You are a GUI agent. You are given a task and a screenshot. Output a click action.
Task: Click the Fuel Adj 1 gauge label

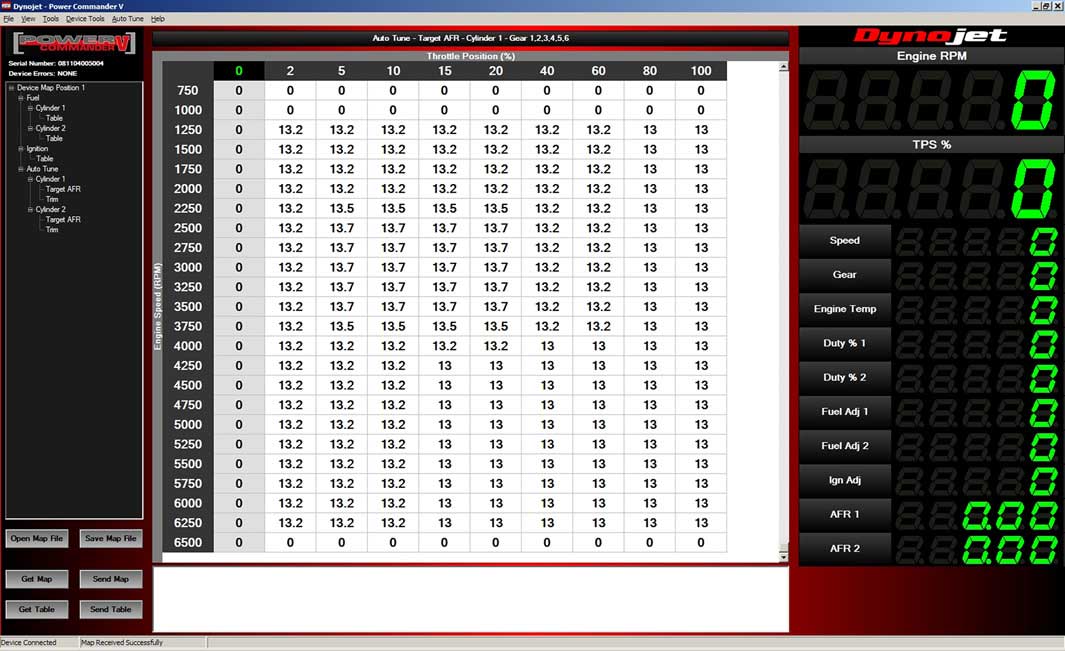[845, 412]
